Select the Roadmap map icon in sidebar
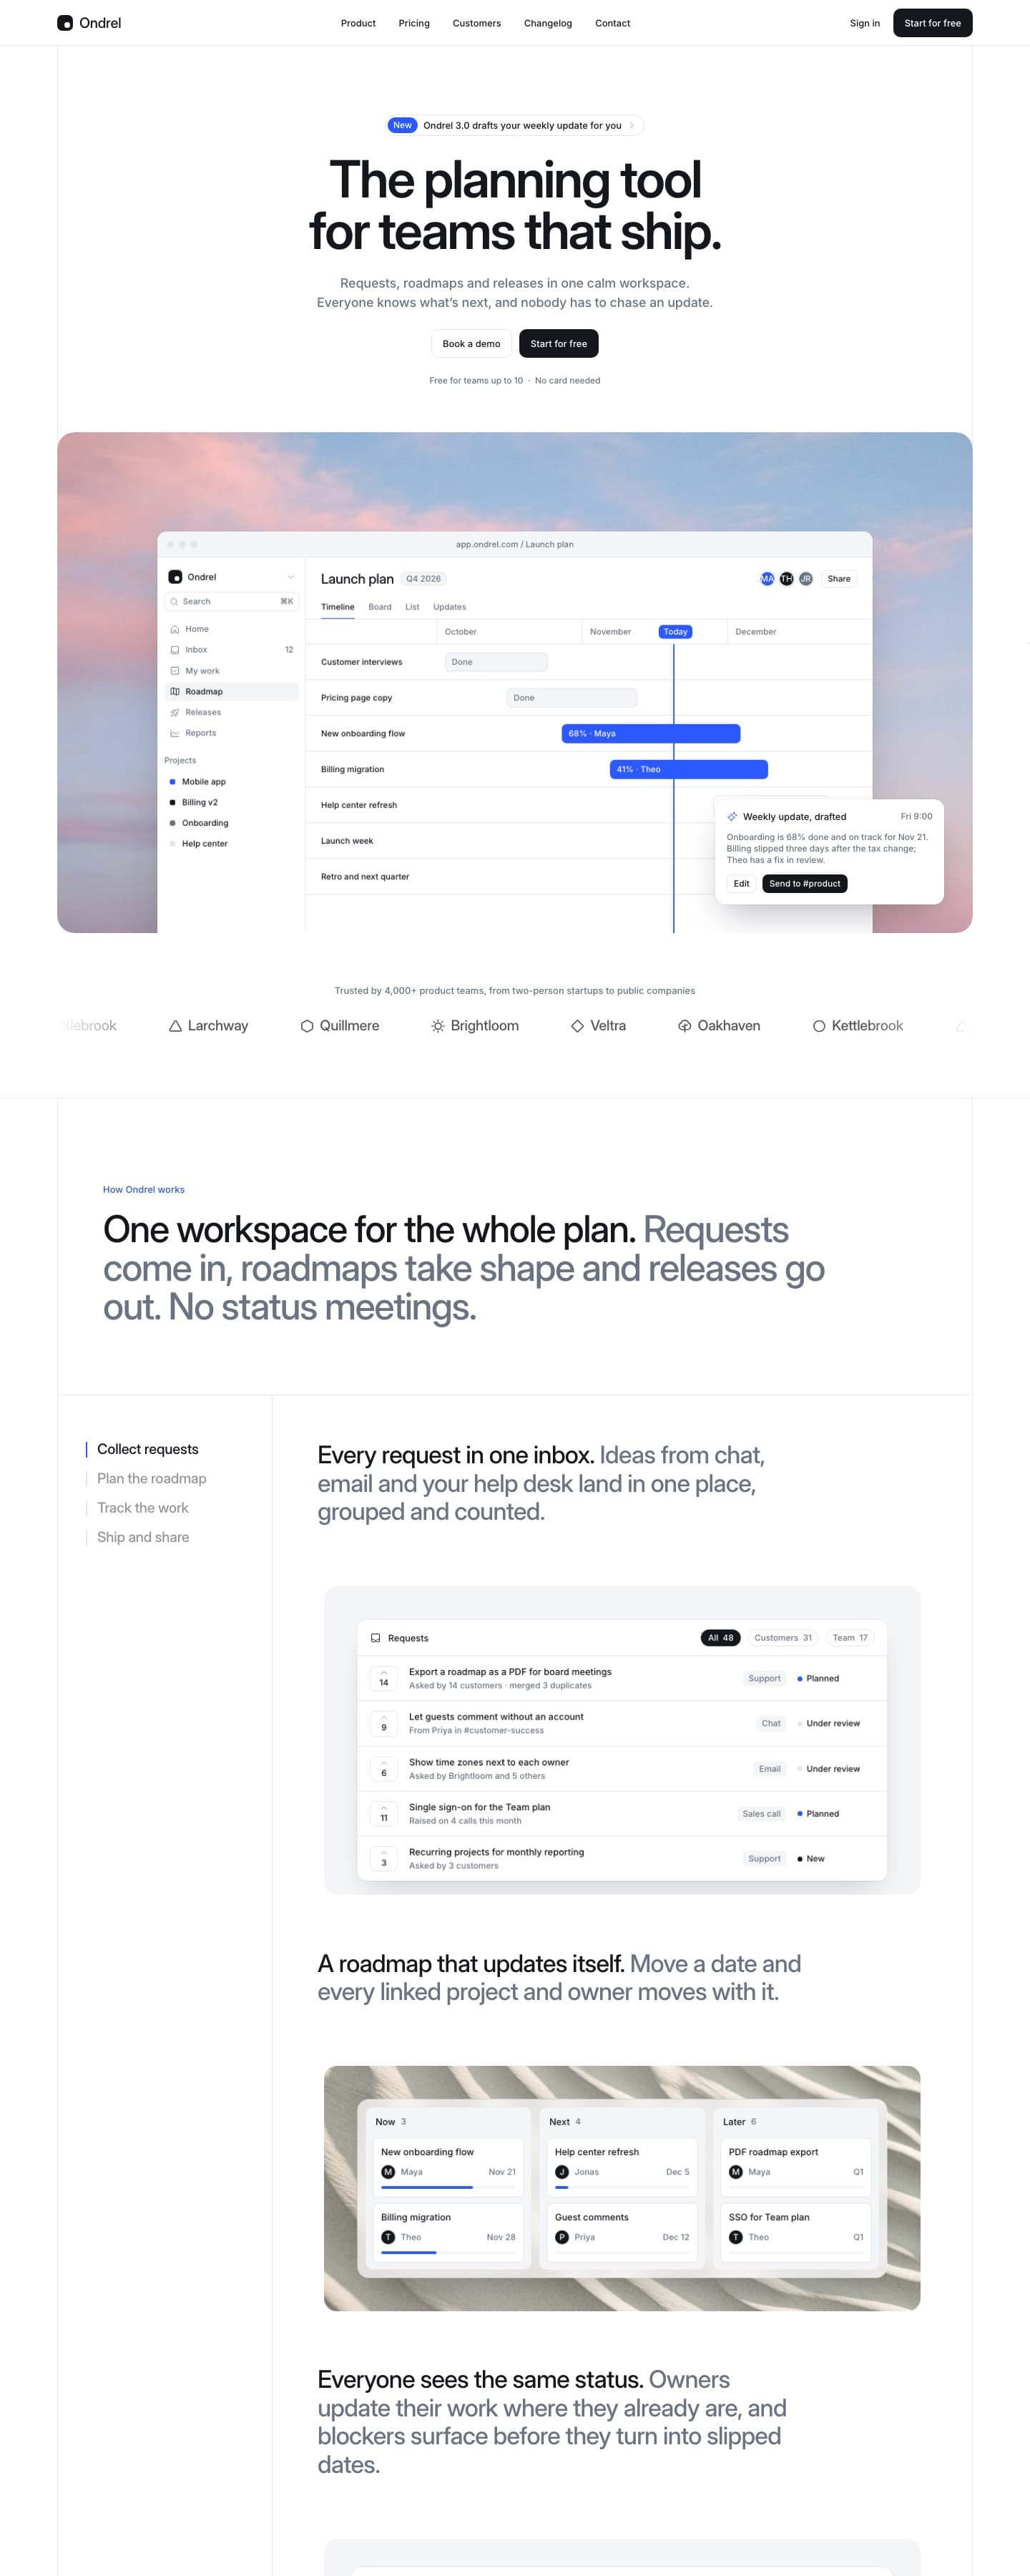The width and height of the screenshot is (1030, 2576). tap(175, 691)
